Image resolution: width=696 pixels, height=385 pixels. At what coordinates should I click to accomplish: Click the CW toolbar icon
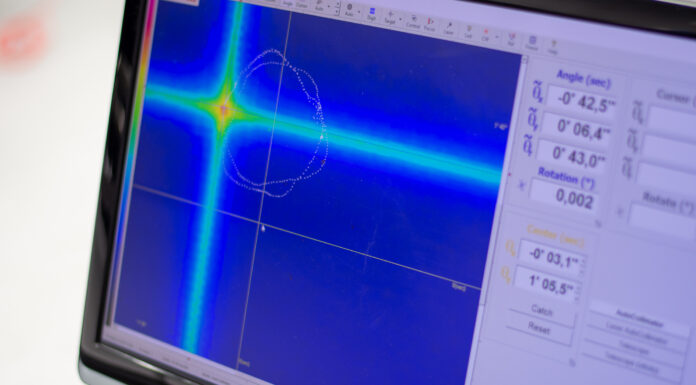coord(486,35)
